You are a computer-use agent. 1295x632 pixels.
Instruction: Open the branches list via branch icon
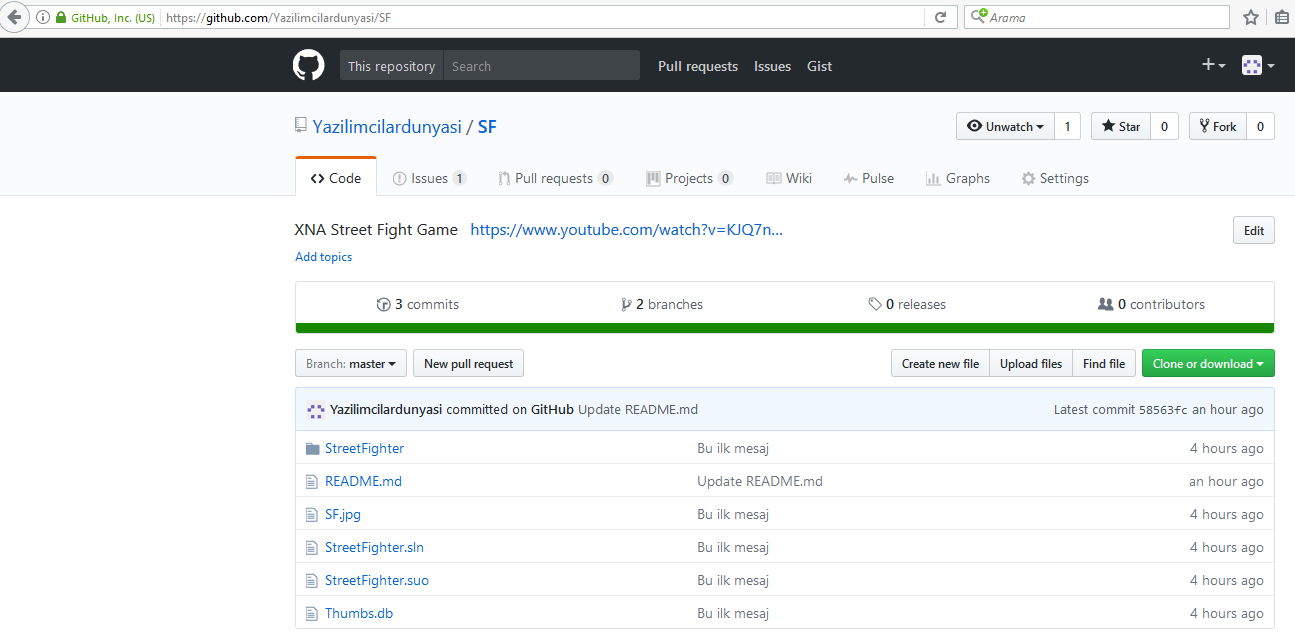tap(625, 303)
